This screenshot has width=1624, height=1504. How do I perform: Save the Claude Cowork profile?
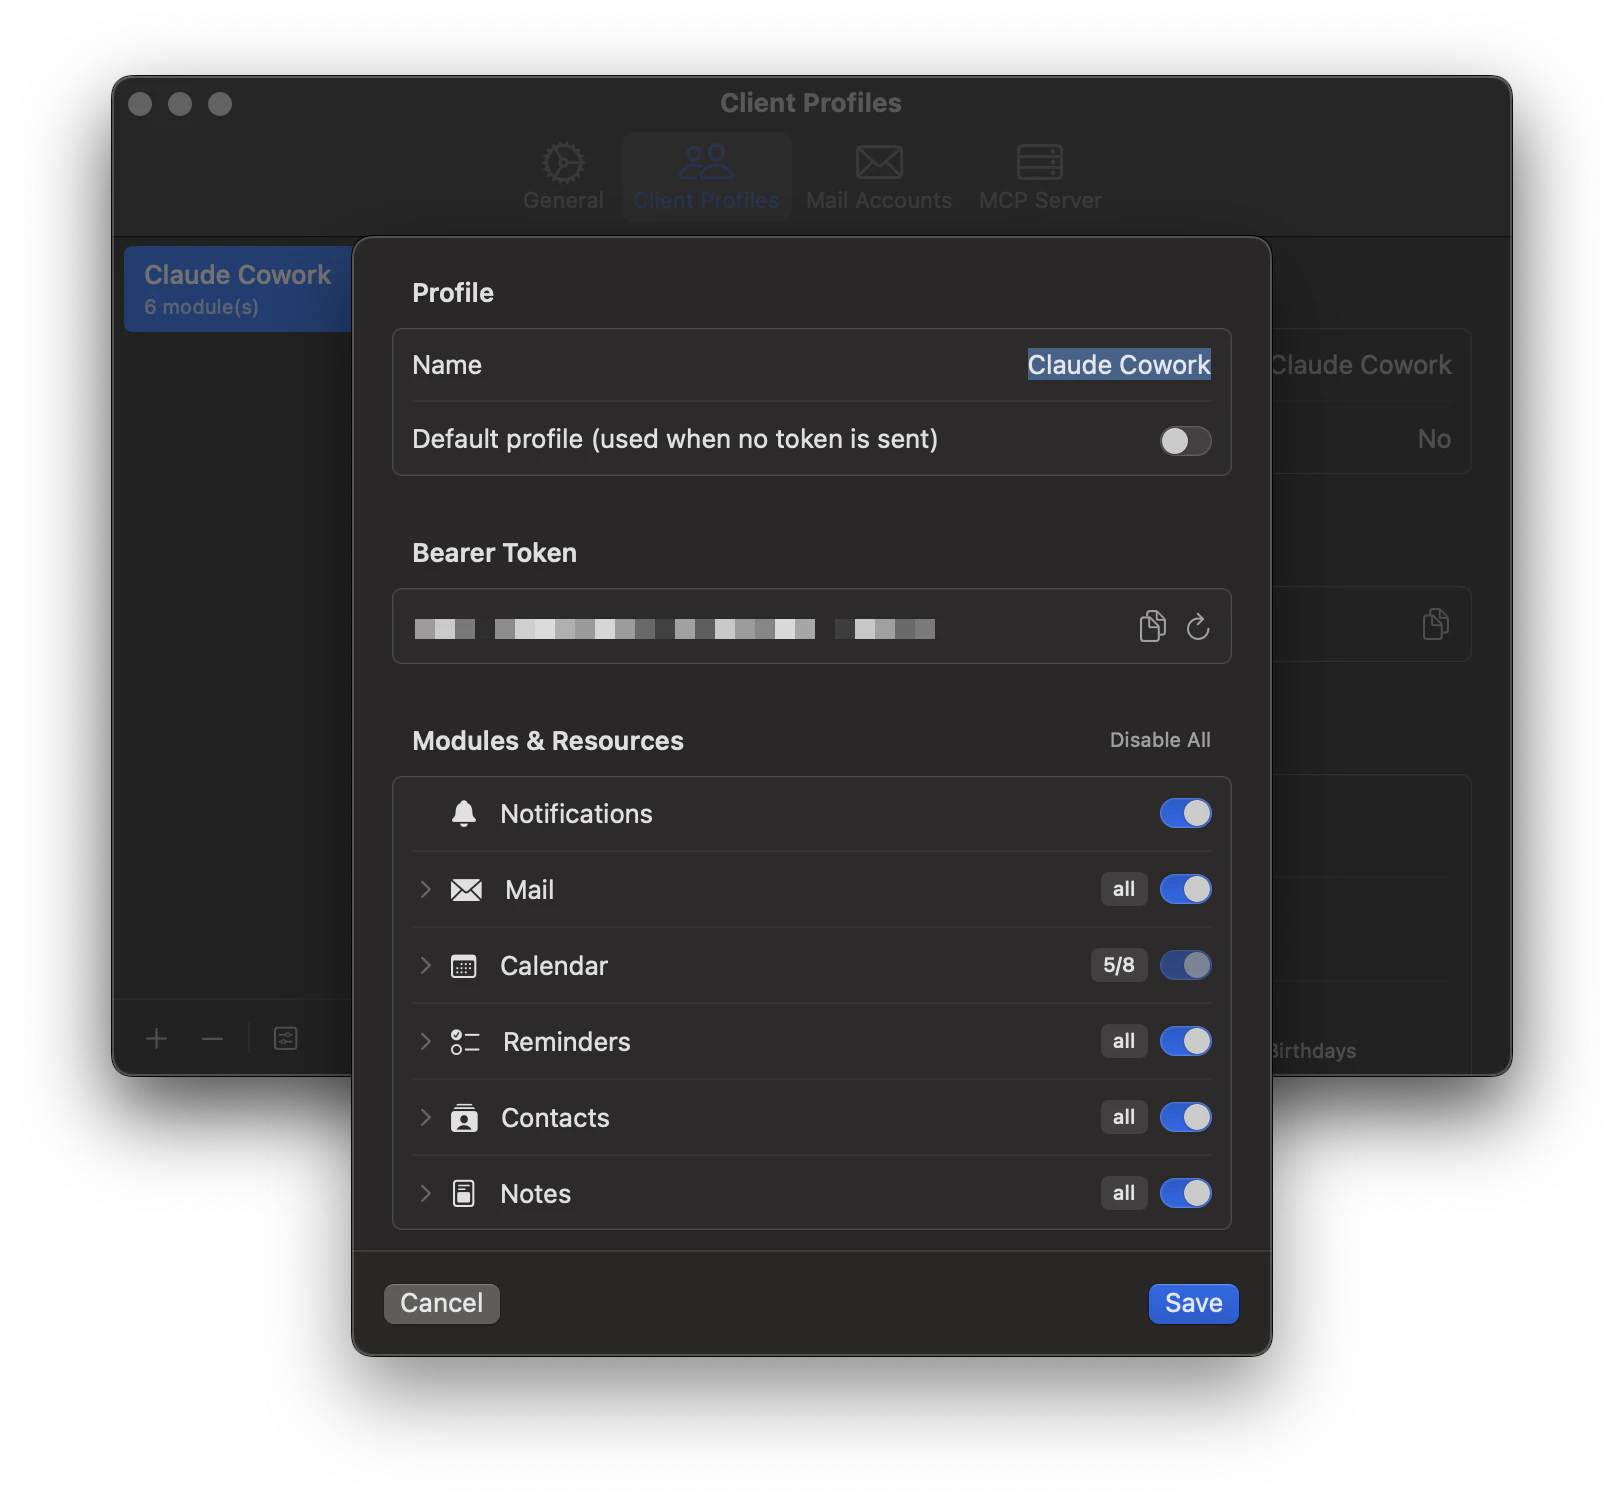(x=1192, y=1303)
